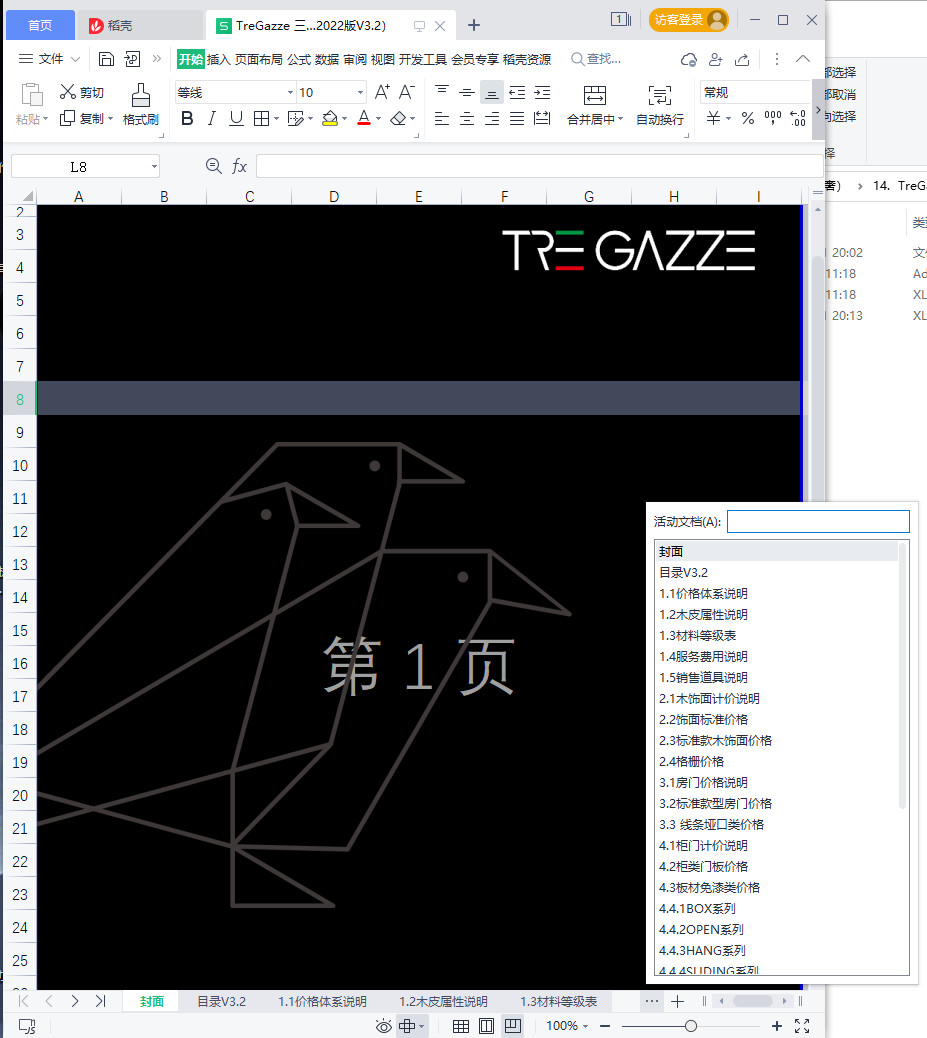
Task: Decrease indent icon
Action: (x=517, y=92)
